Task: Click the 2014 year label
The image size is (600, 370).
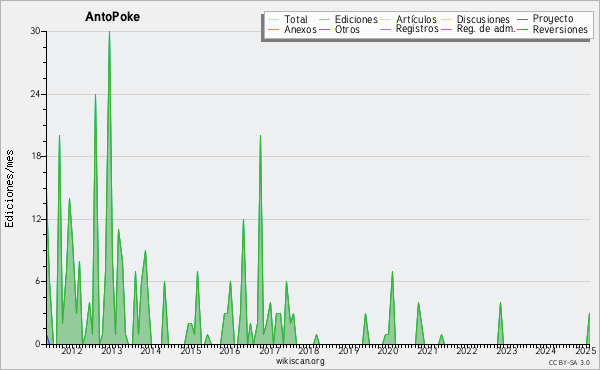Action: click(150, 351)
